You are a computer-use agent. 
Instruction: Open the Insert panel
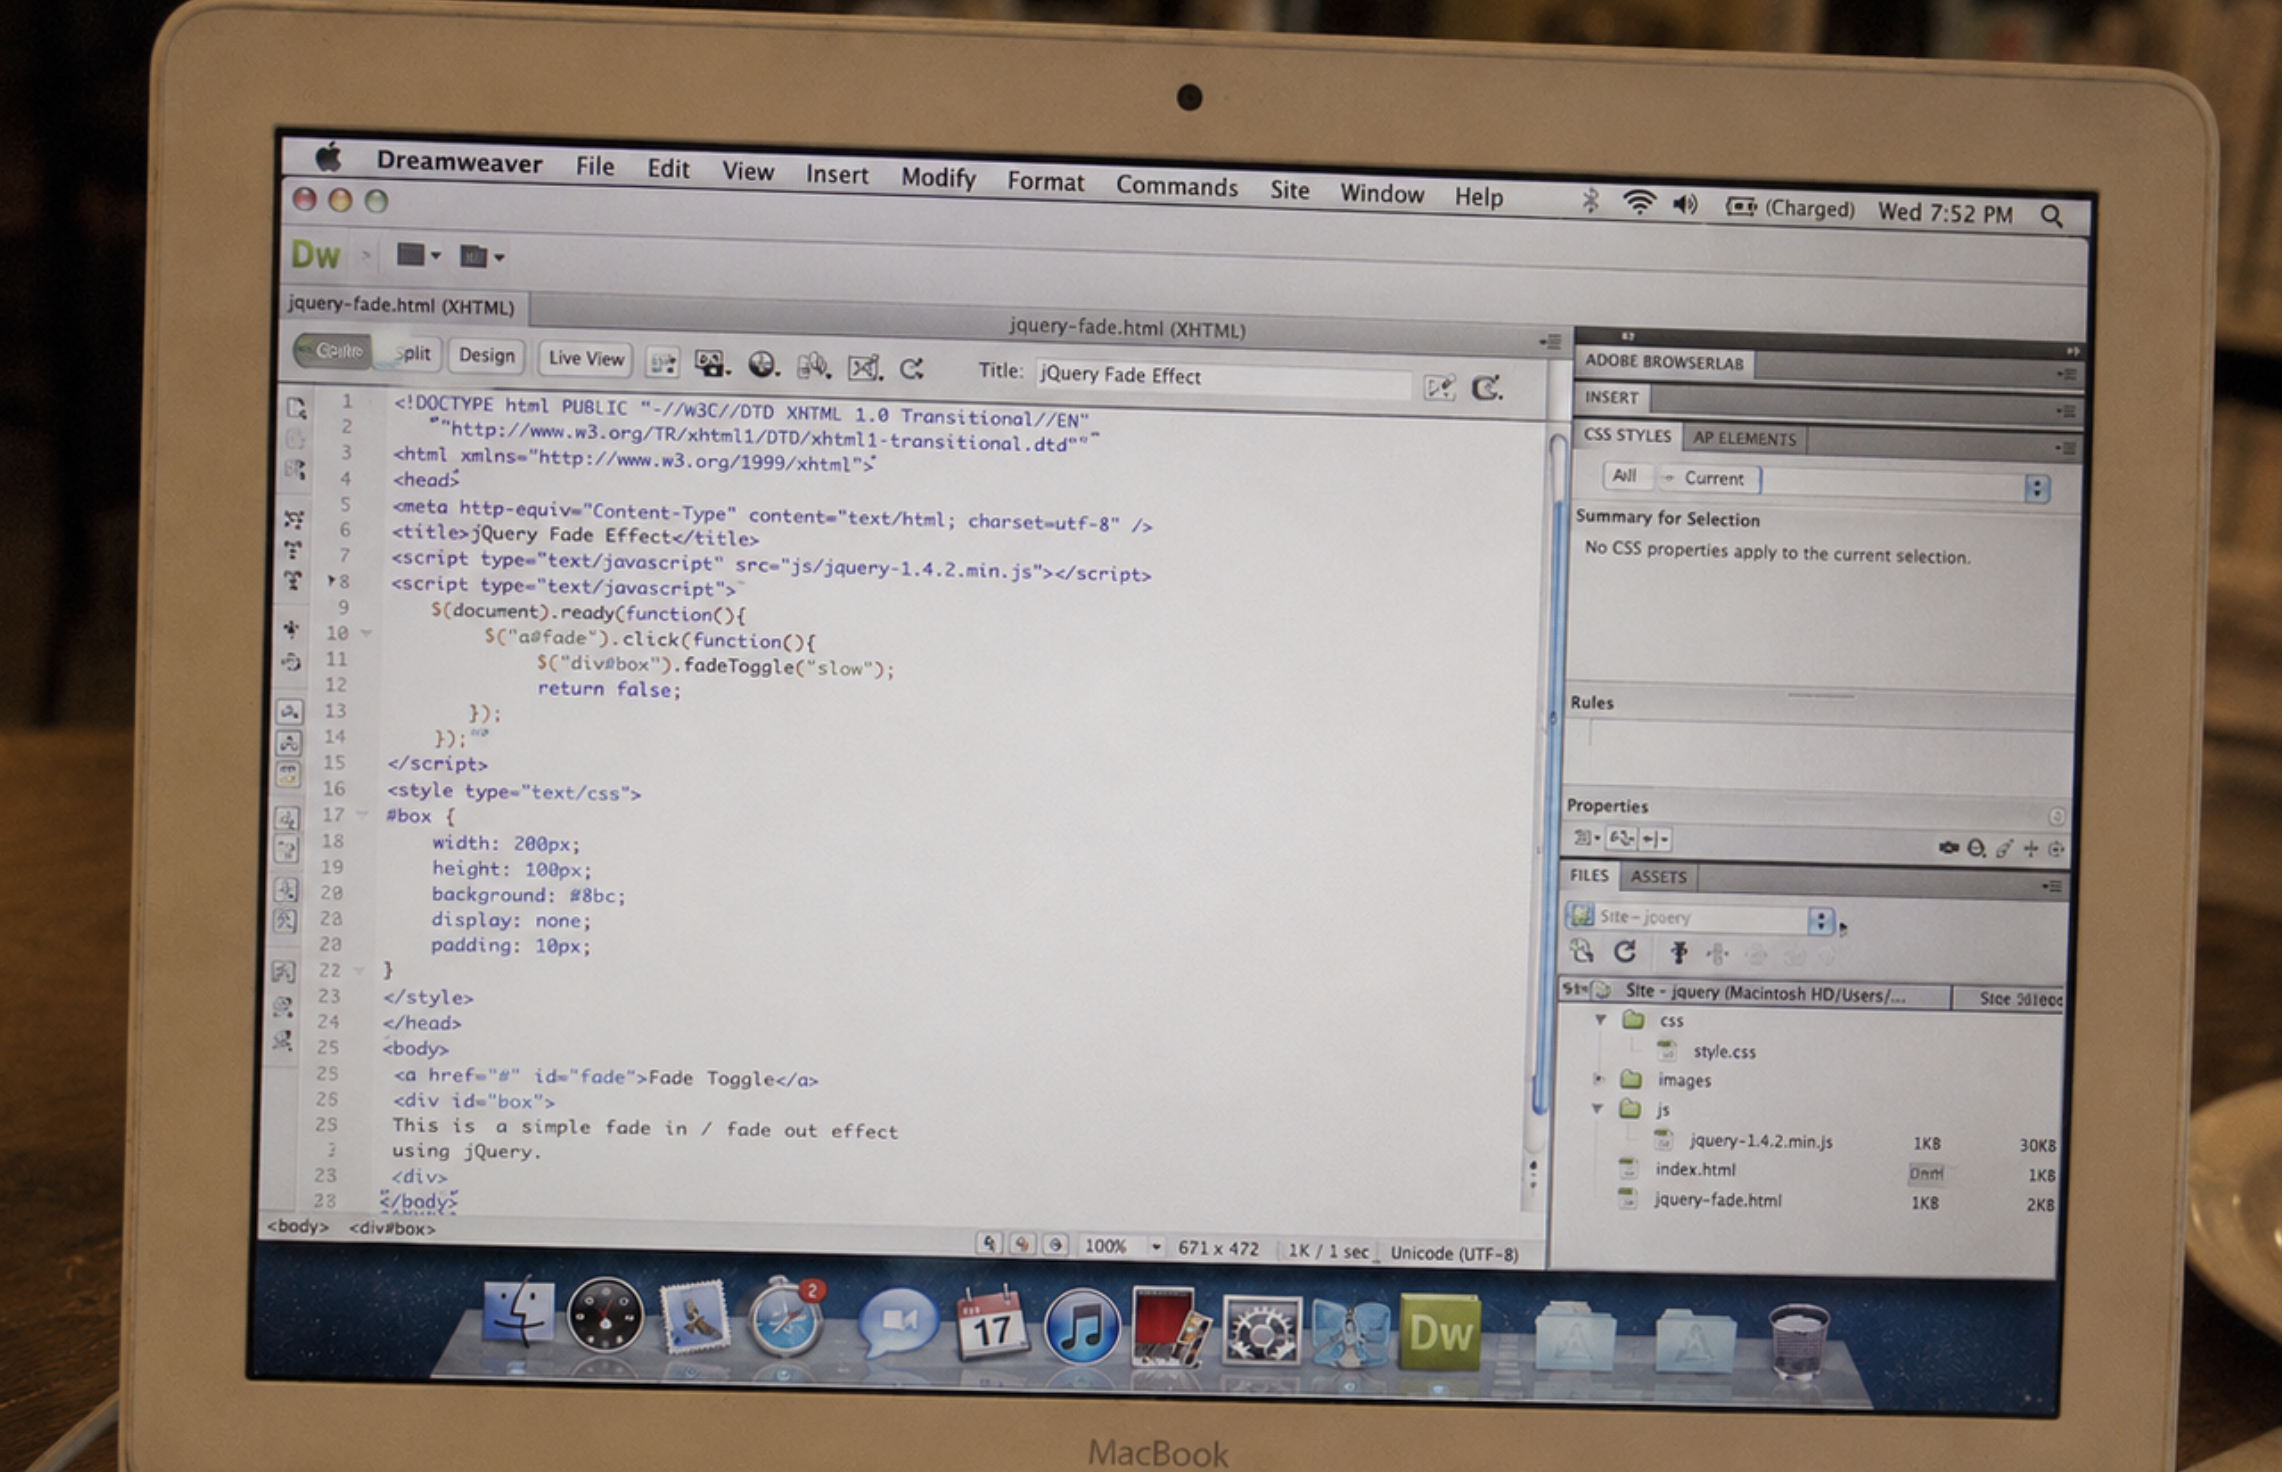coord(1611,397)
